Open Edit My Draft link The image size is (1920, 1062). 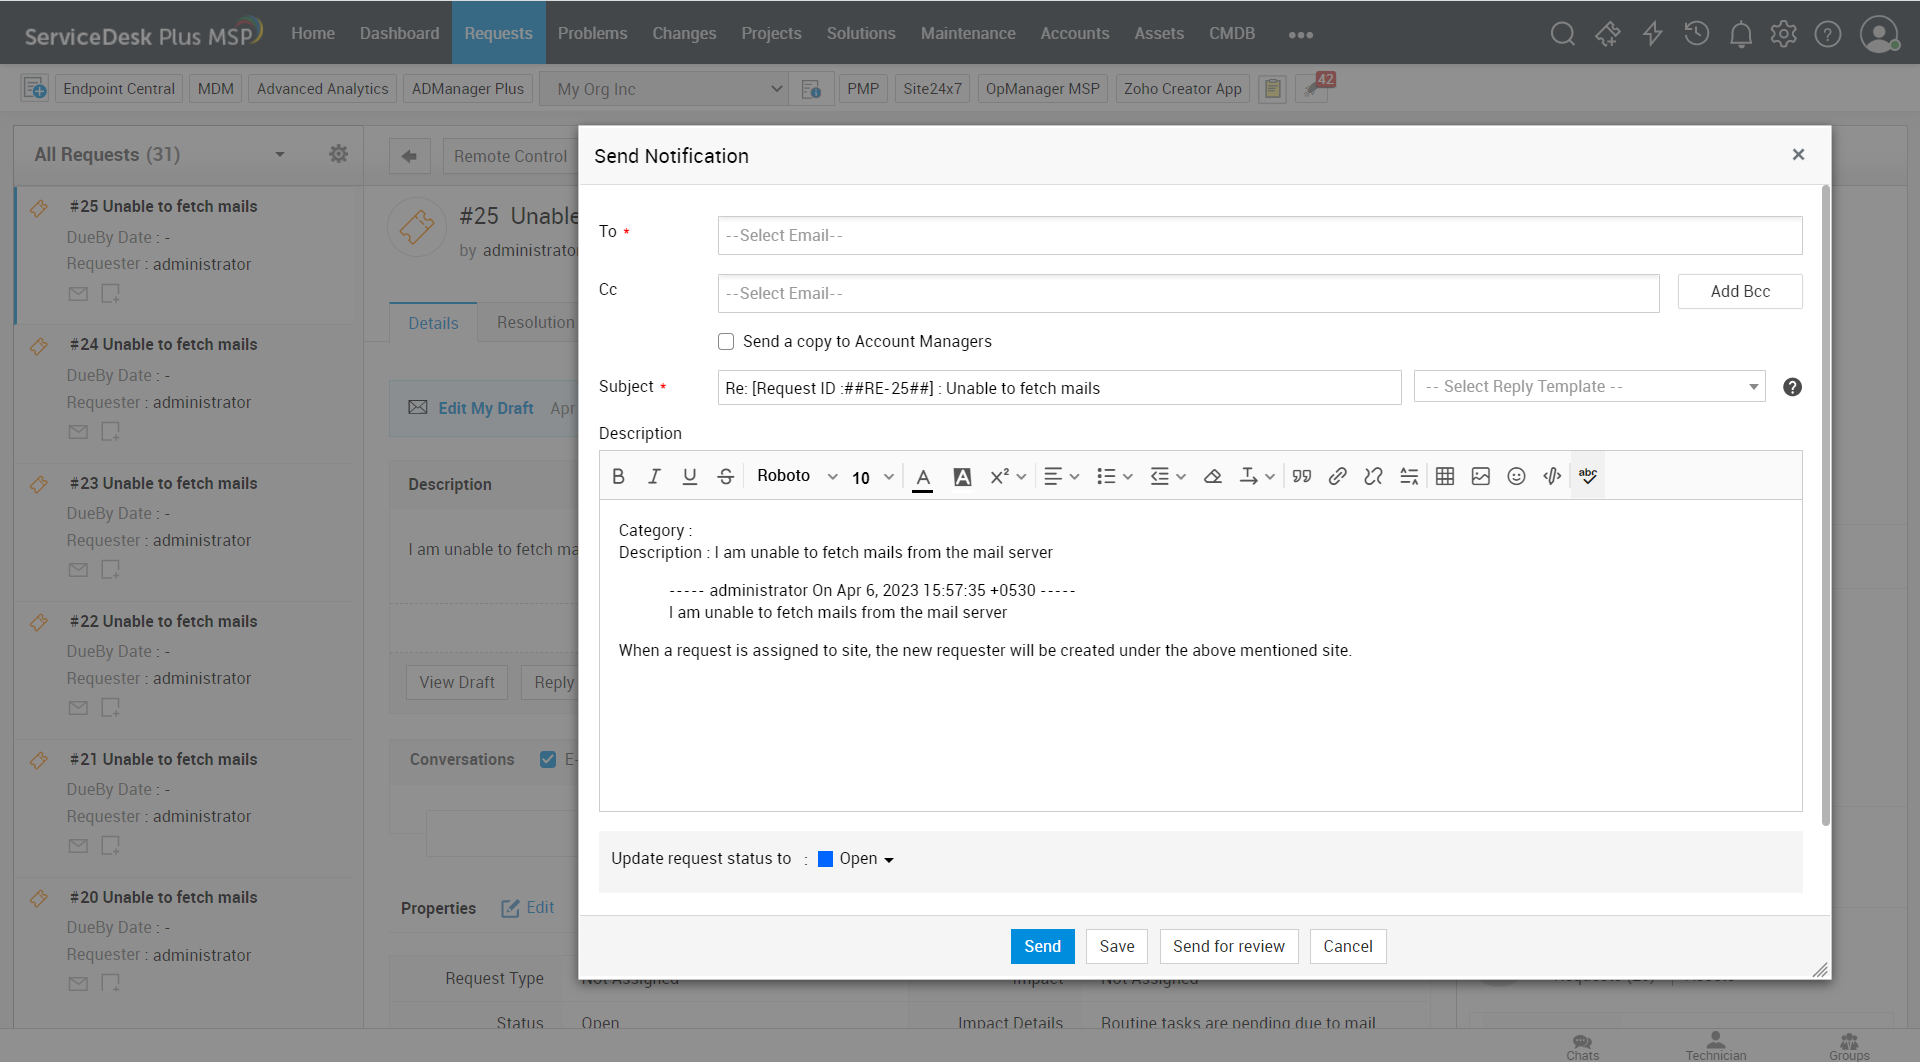pos(486,408)
